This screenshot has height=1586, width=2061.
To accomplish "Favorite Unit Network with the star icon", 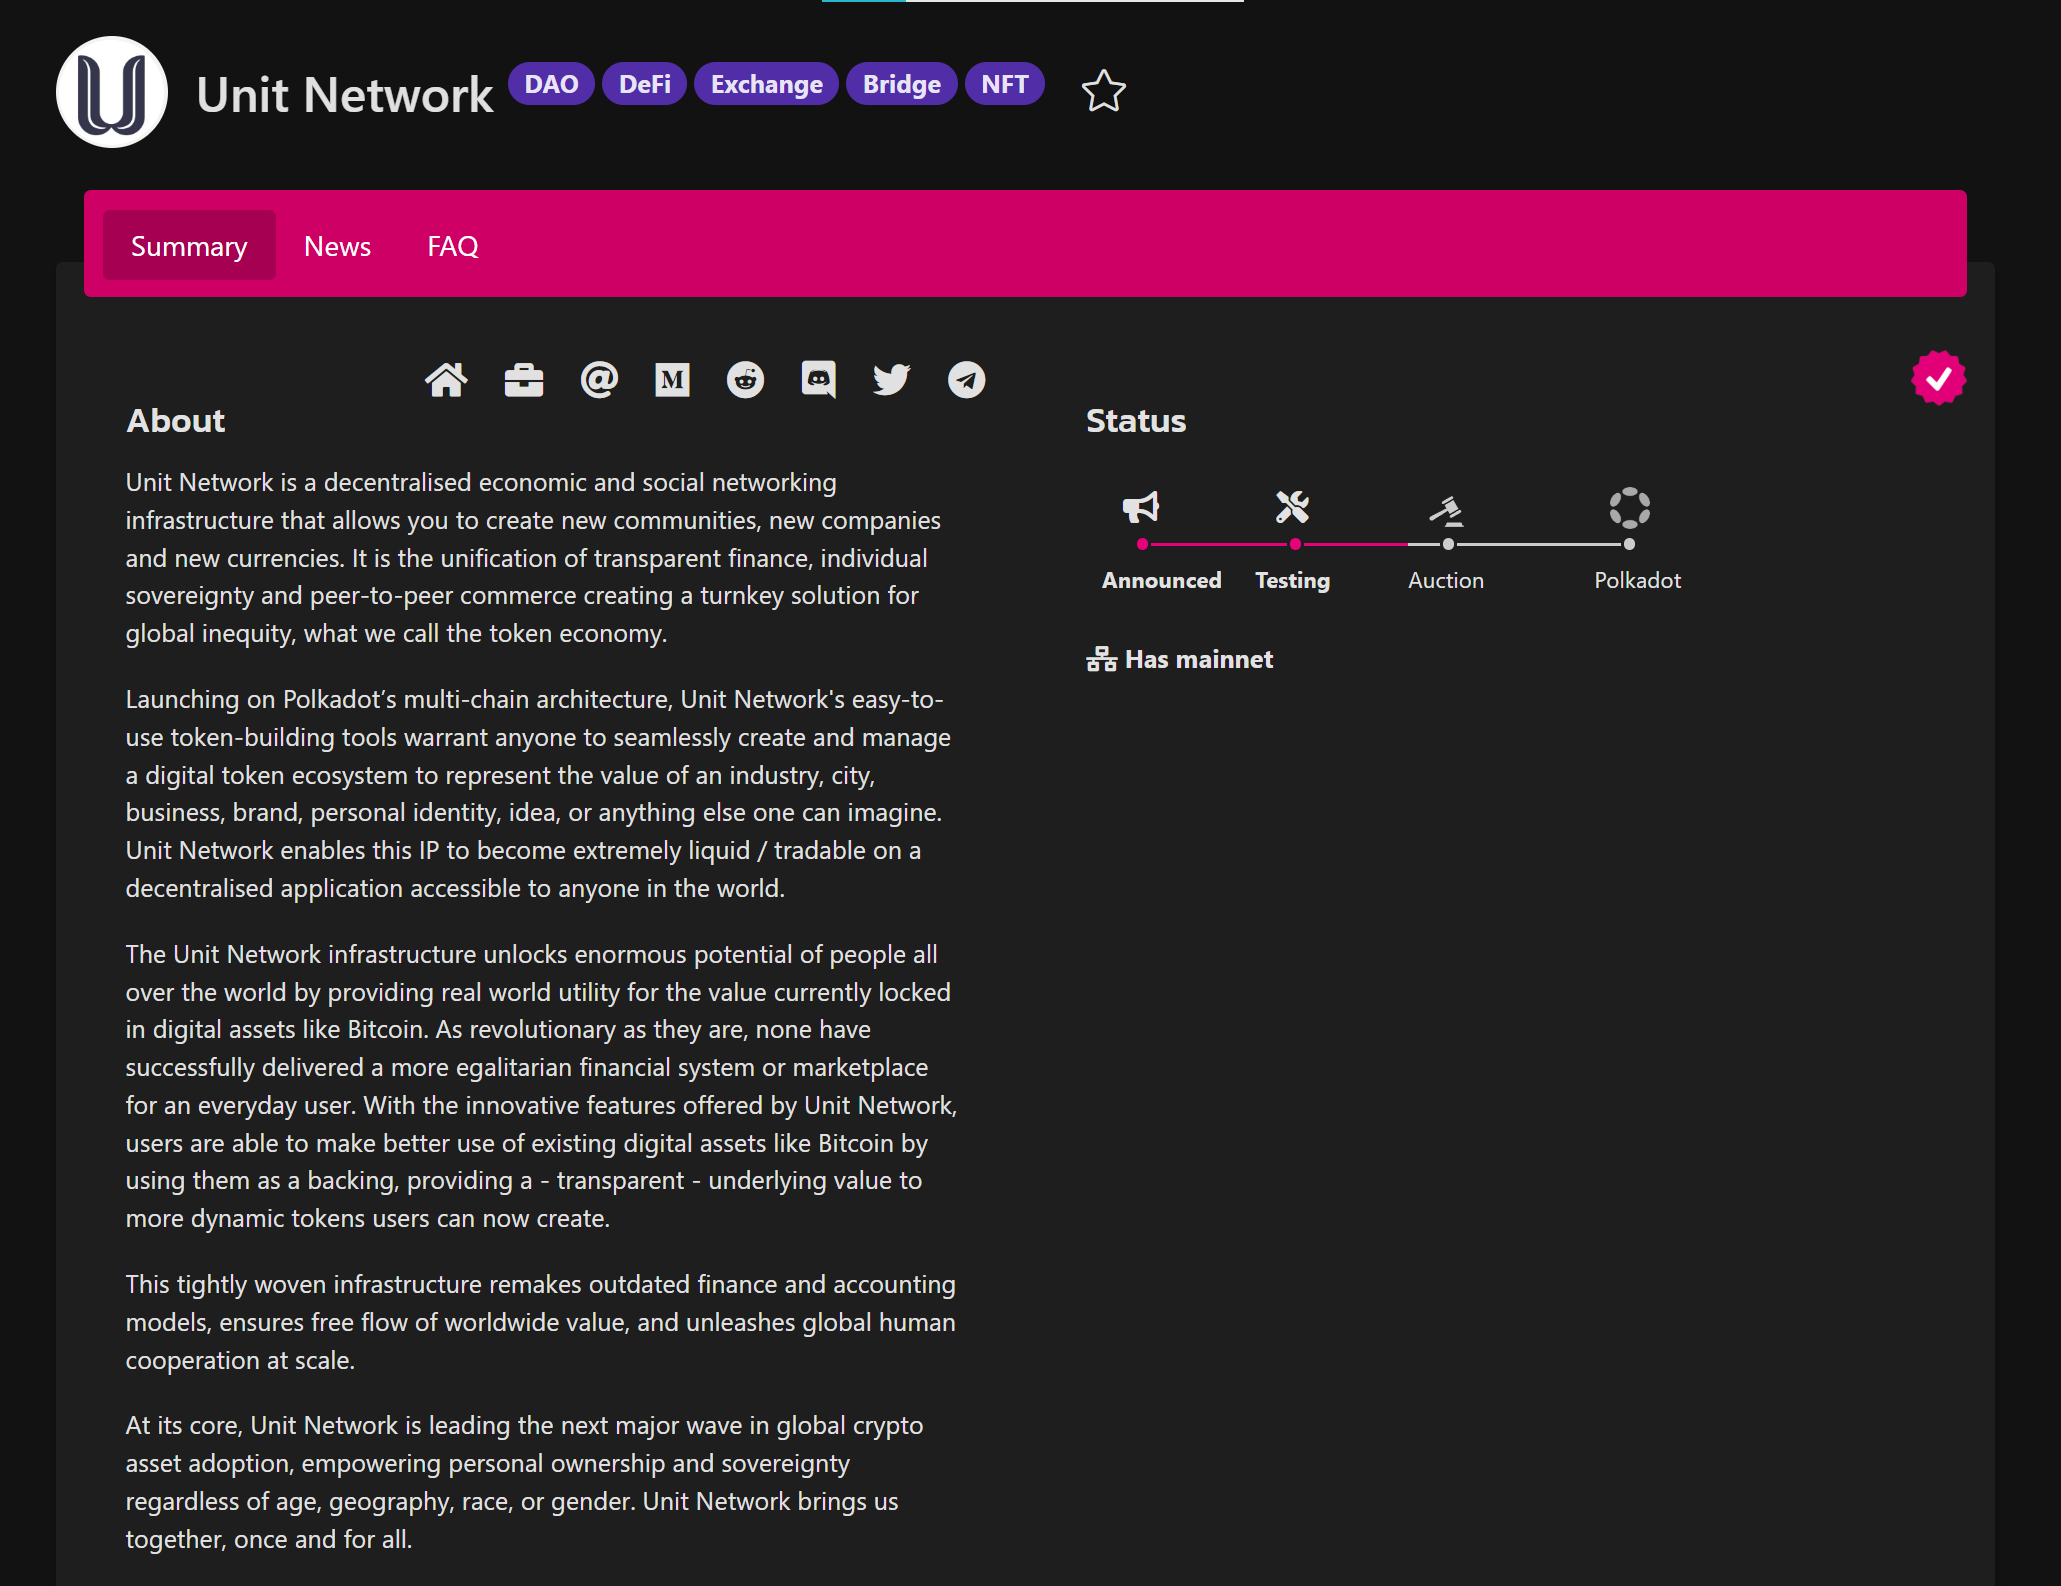I will (x=1104, y=91).
